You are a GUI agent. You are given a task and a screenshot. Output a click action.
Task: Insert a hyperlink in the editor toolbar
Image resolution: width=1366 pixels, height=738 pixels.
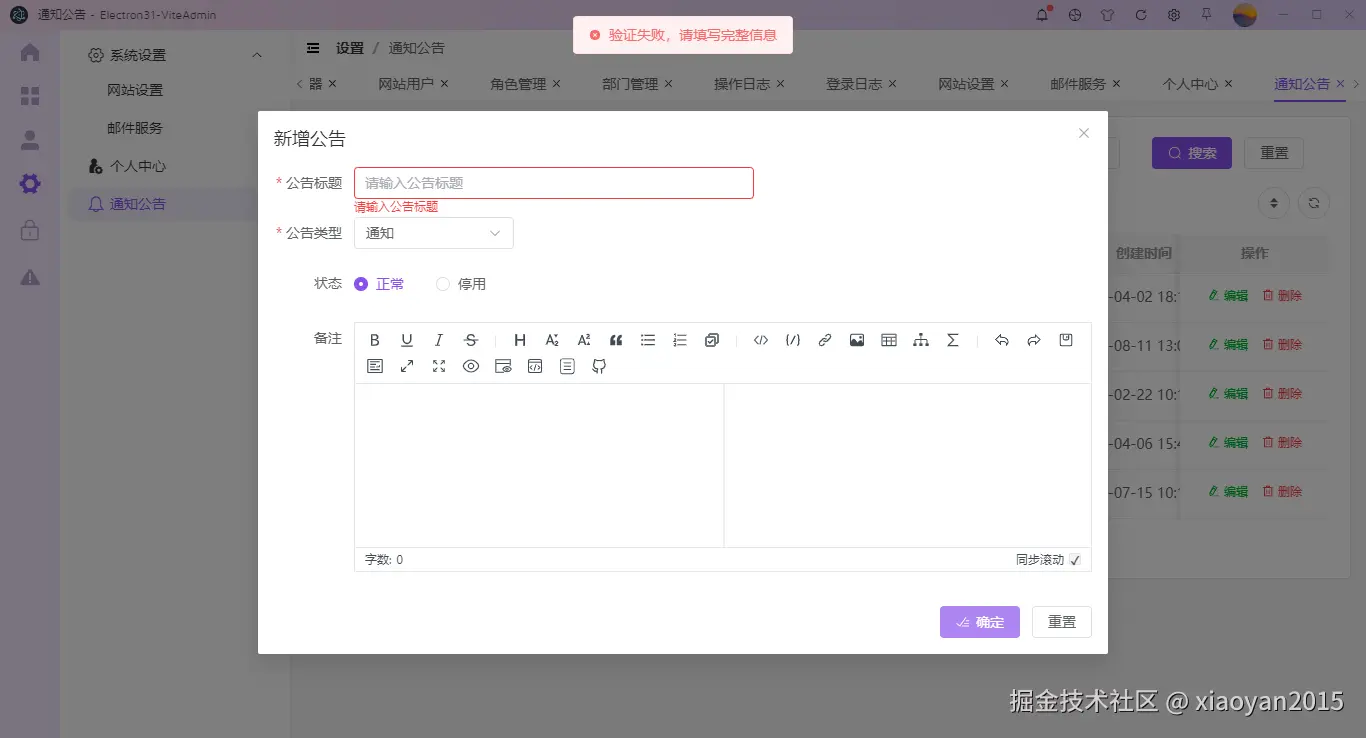point(824,340)
